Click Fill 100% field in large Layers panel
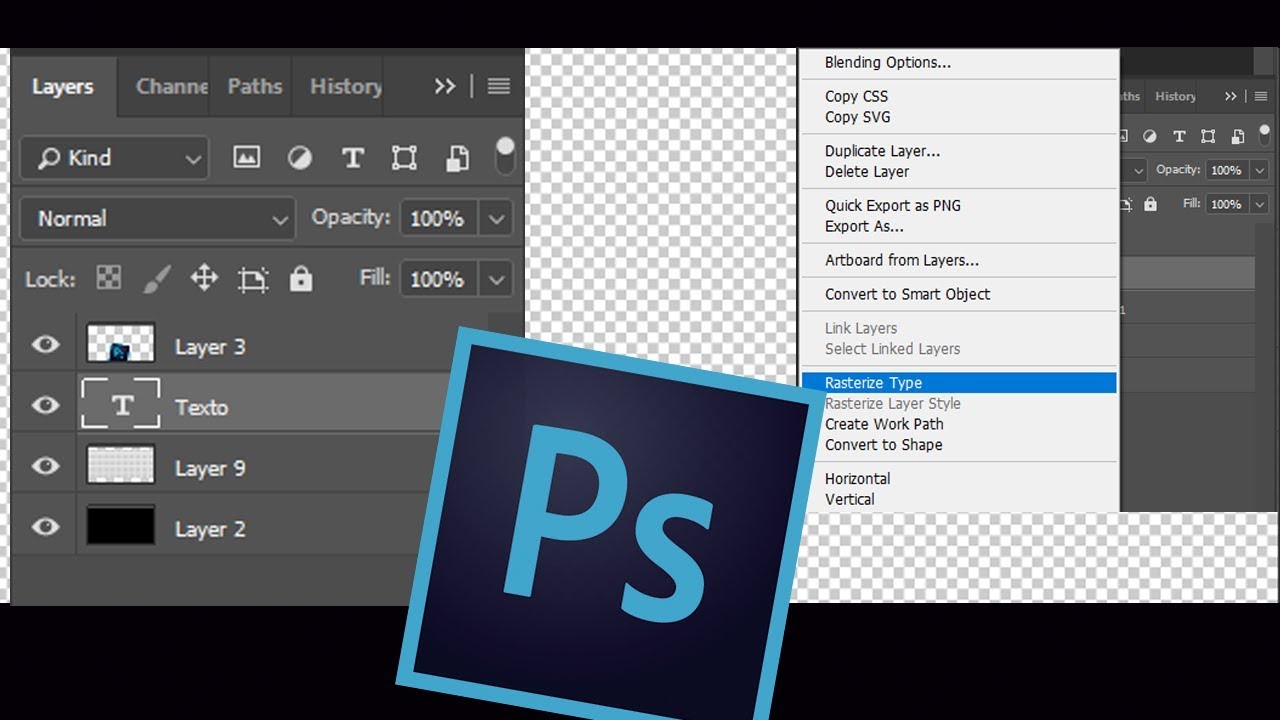Screen dimensions: 1280x720 tap(439, 279)
